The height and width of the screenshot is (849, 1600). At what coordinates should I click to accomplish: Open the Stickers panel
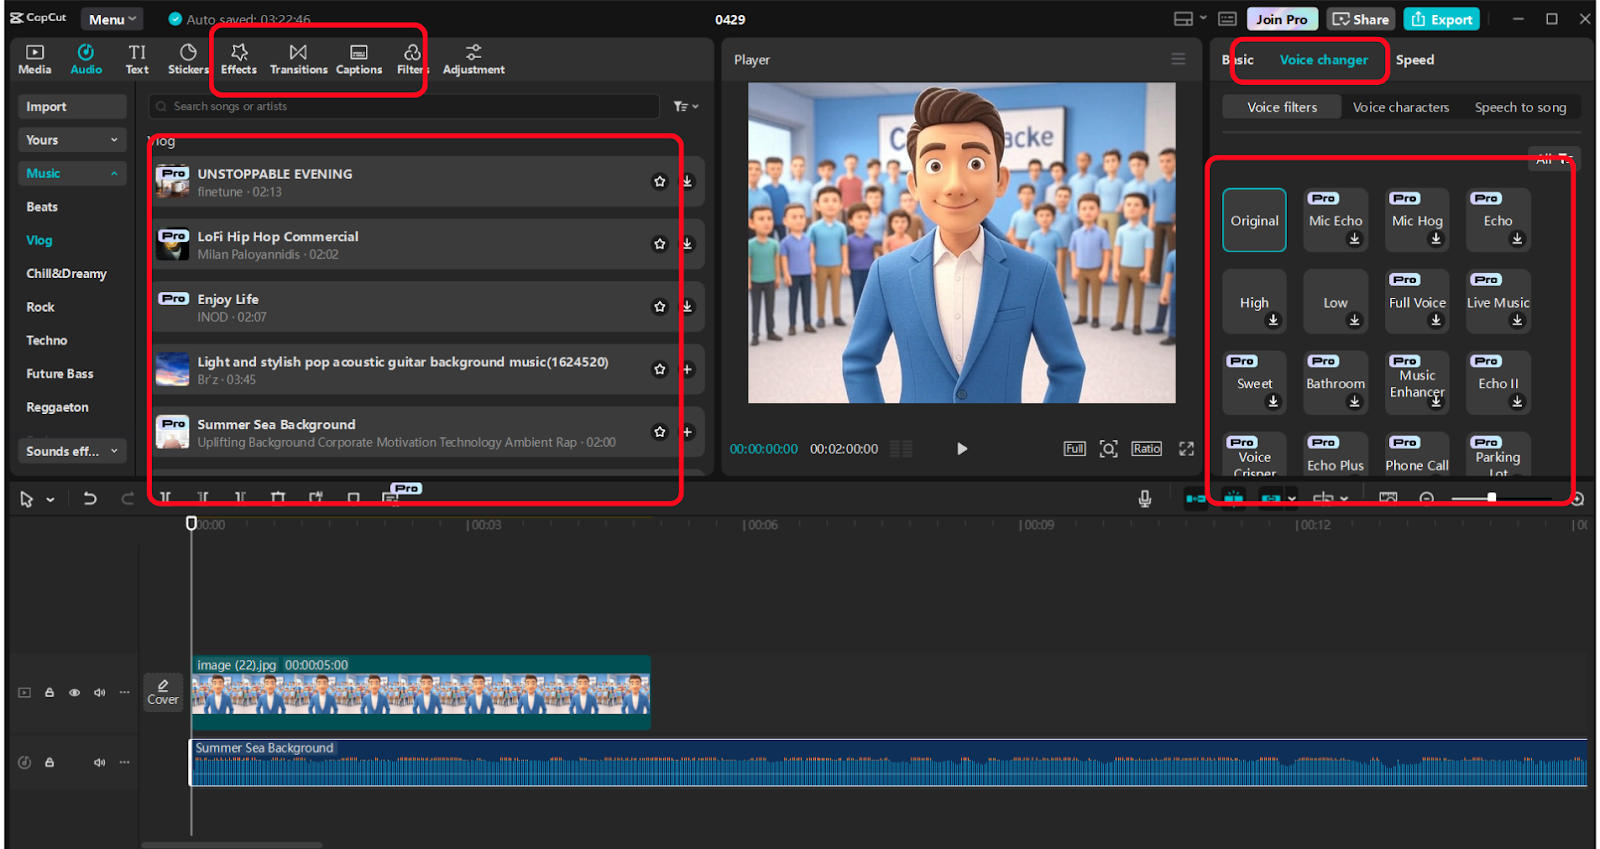click(x=188, y=60)
